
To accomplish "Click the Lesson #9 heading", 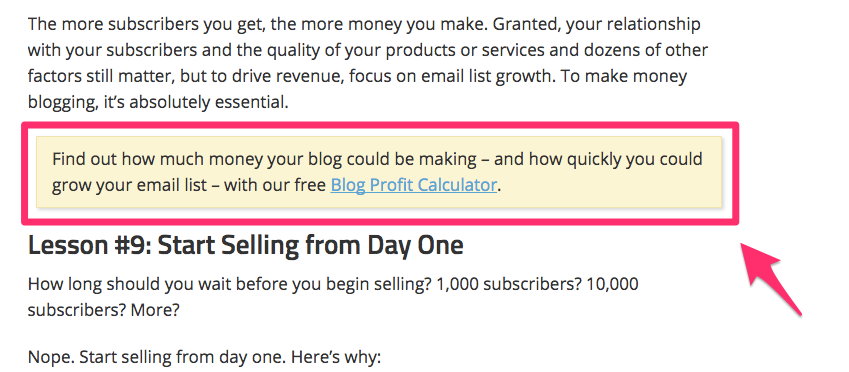I will click(x=245, y=245).
